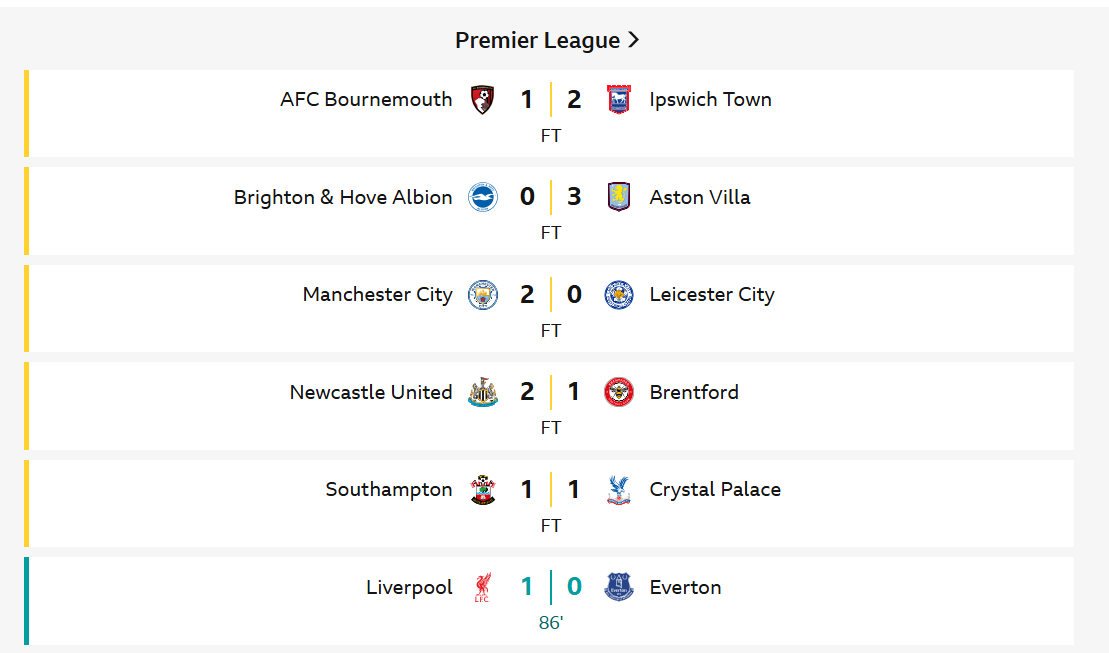Click the live 86' match minute

pos(551,623)
